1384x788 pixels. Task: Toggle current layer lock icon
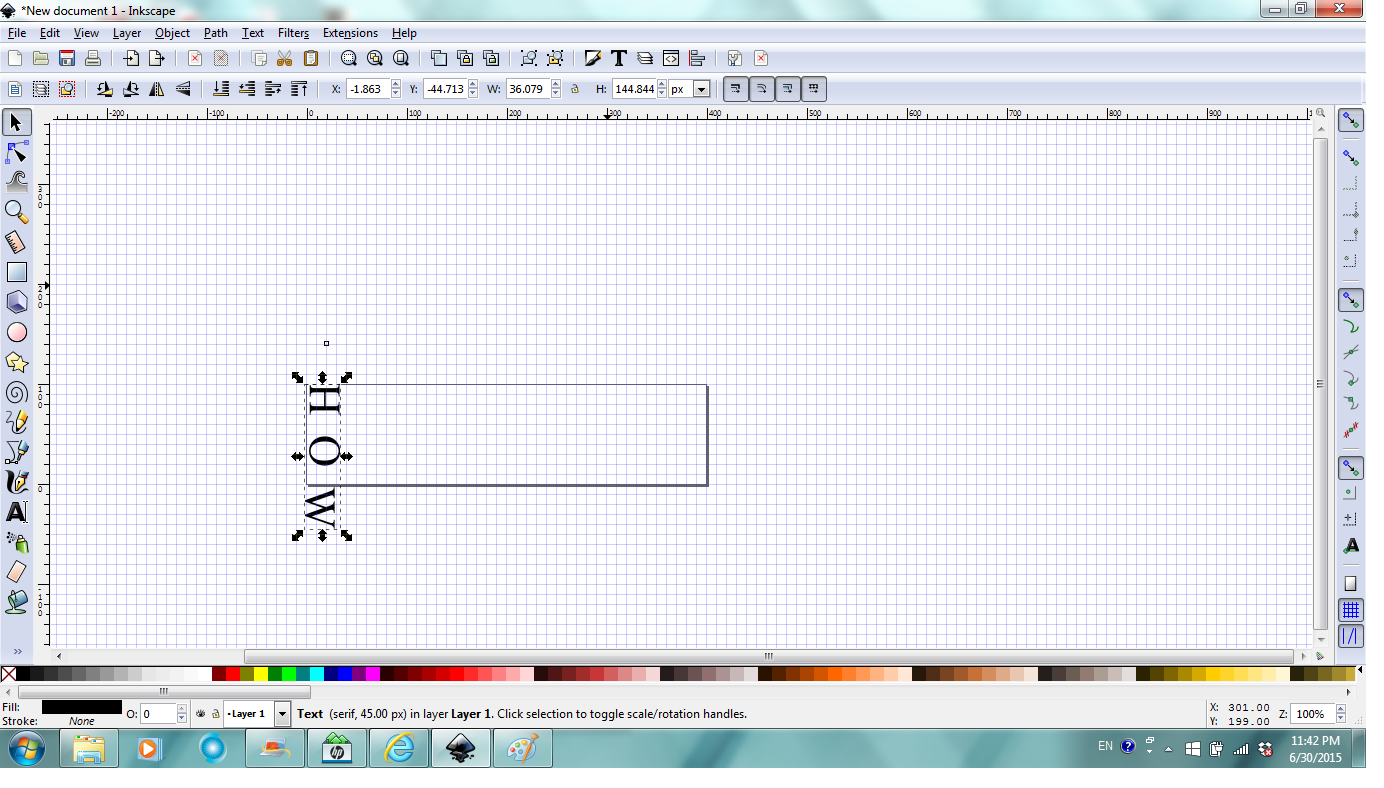(x=214, y=714)
